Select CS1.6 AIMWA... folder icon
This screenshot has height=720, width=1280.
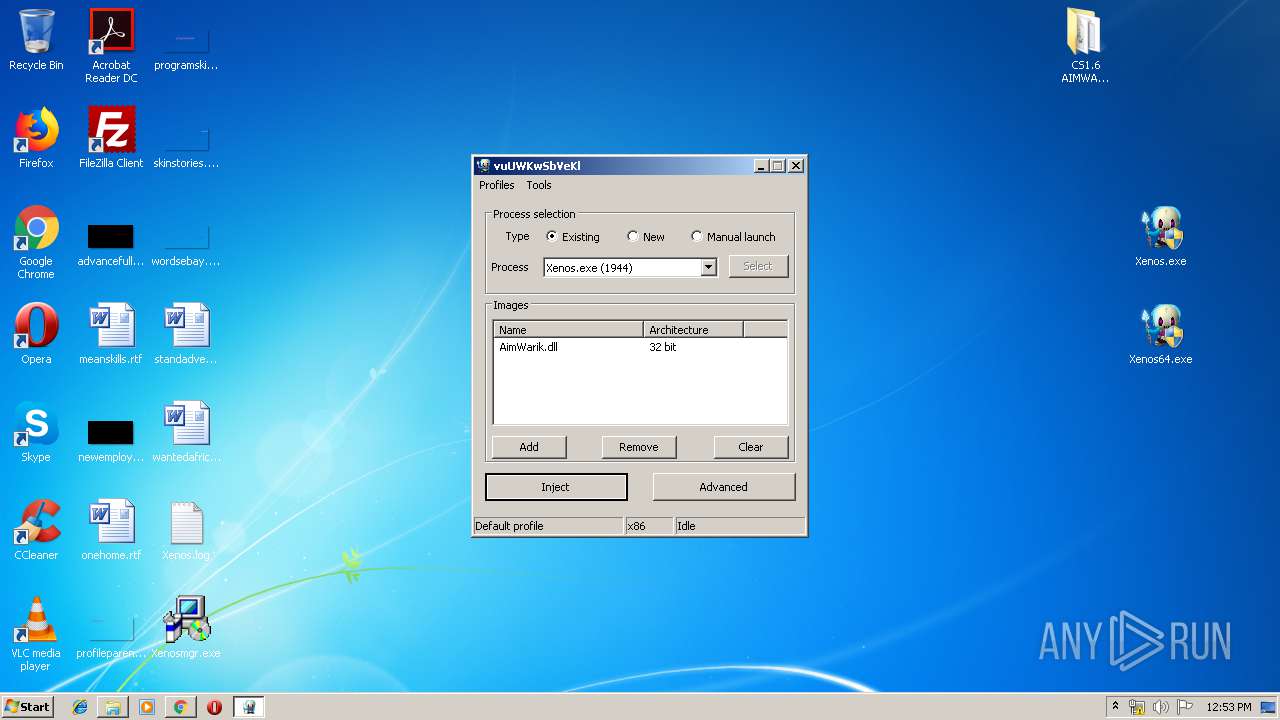tap(1085, 46)
